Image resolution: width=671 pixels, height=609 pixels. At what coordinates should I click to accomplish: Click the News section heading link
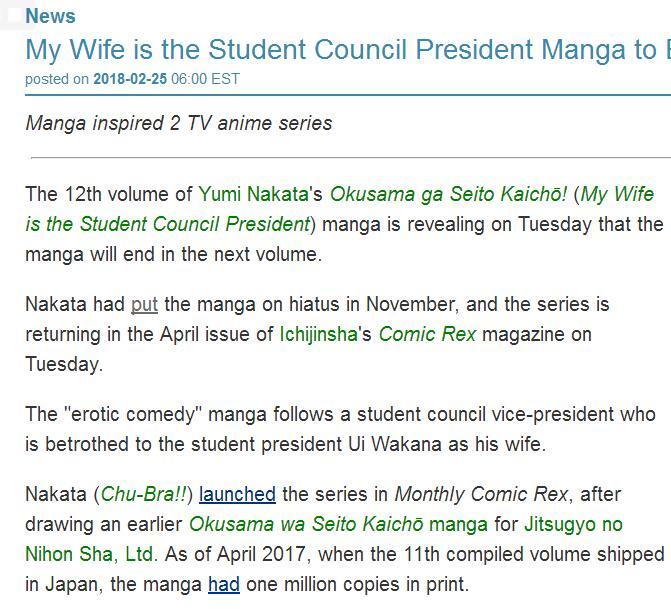[50, 16]
